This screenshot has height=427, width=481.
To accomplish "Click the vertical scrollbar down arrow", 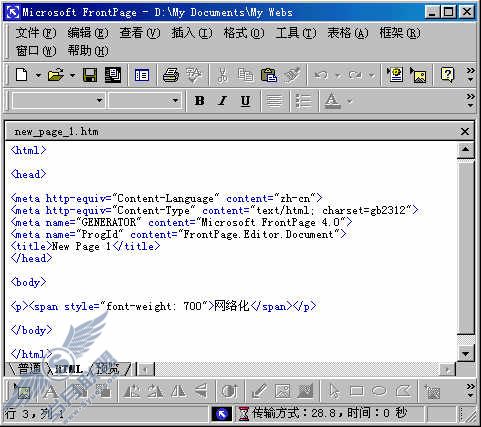I will click(465, 354).
